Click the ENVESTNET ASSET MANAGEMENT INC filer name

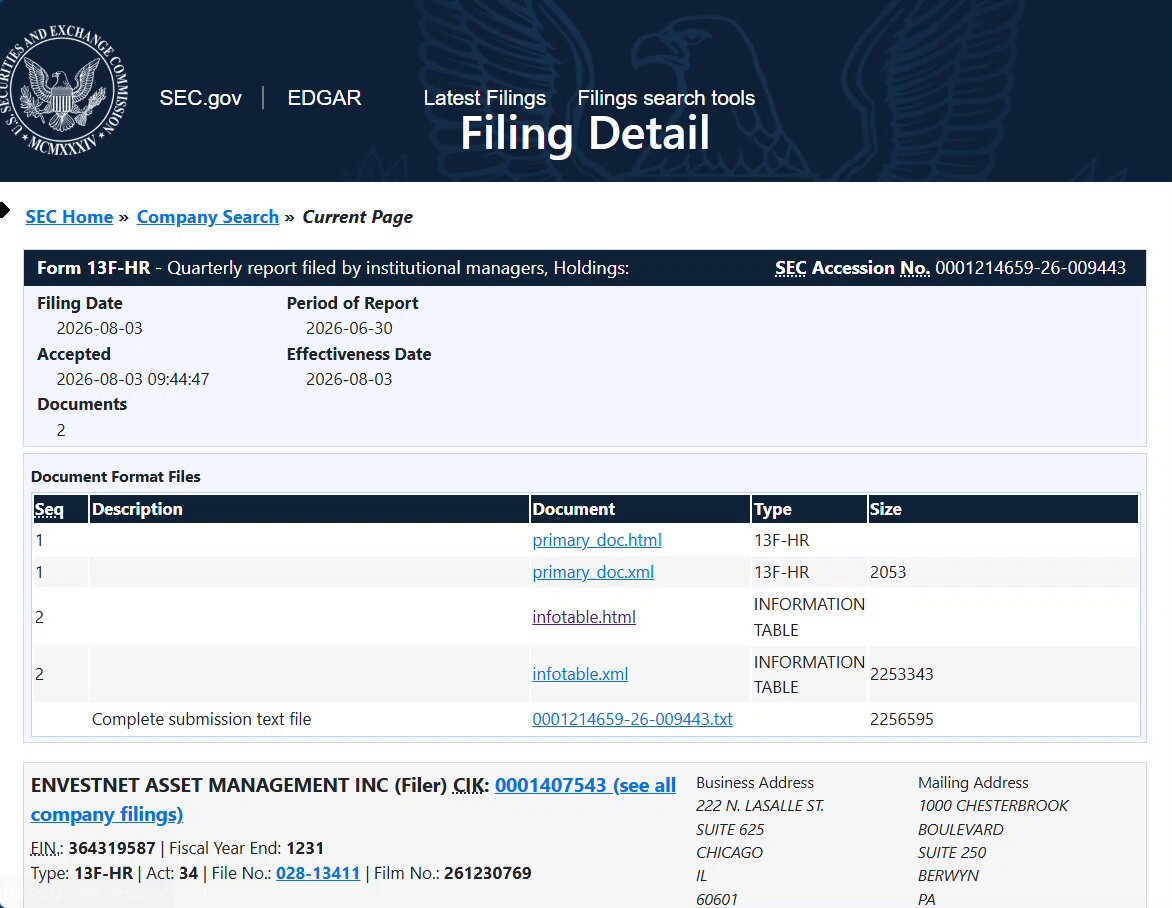(x=210, y=785)
